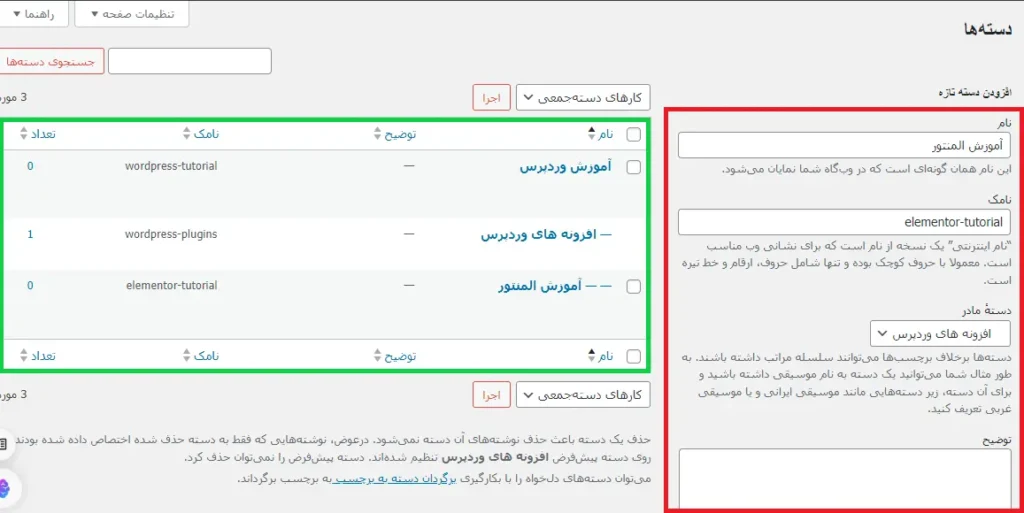Sort by توضیح using header sort arrows
The image size is (1024, 513).
click(376, 134)
